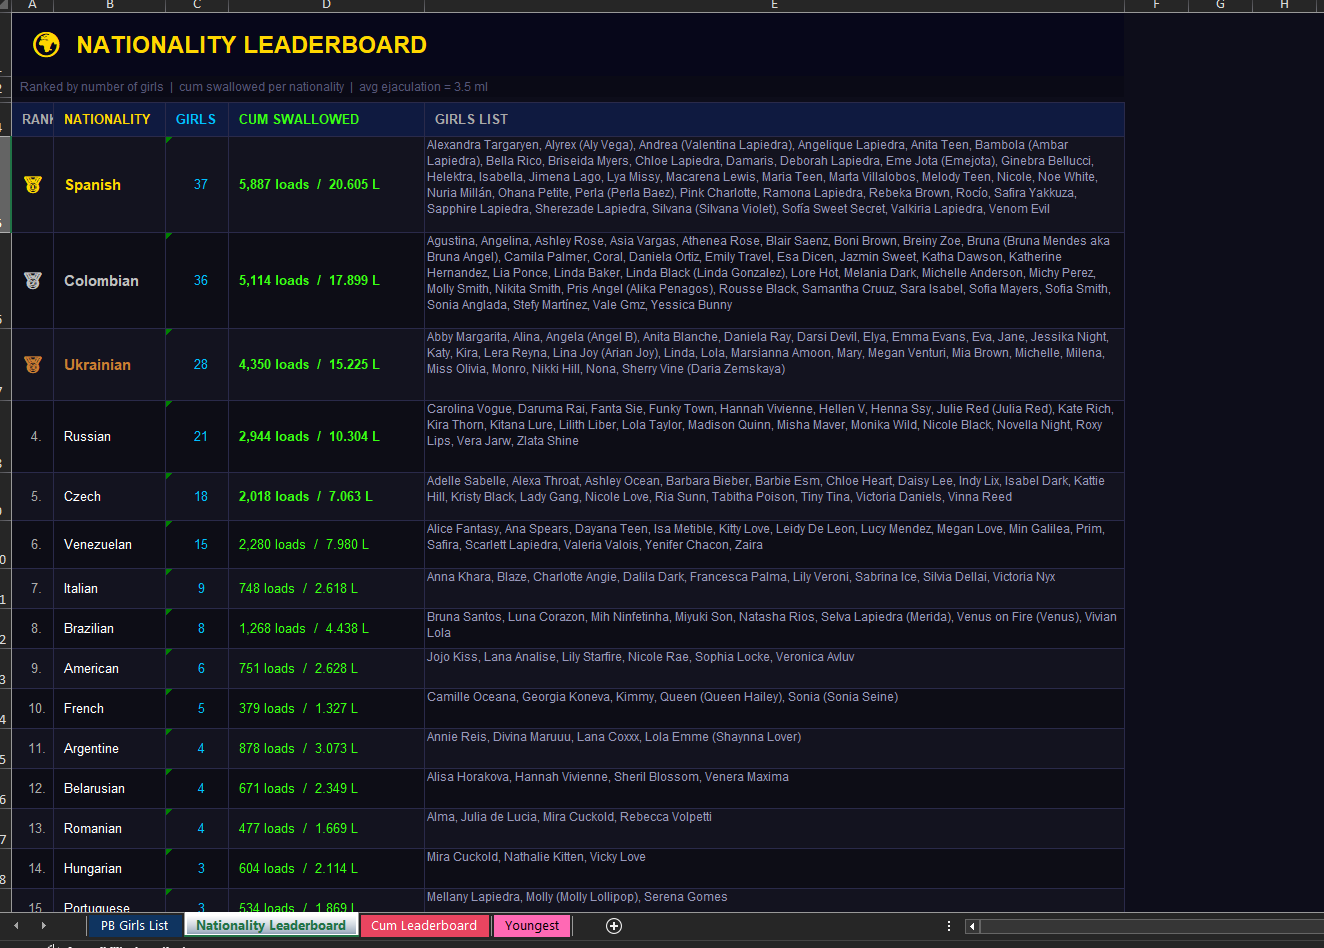Click the three-dot tab bar resize handle

tap(948, 926)
